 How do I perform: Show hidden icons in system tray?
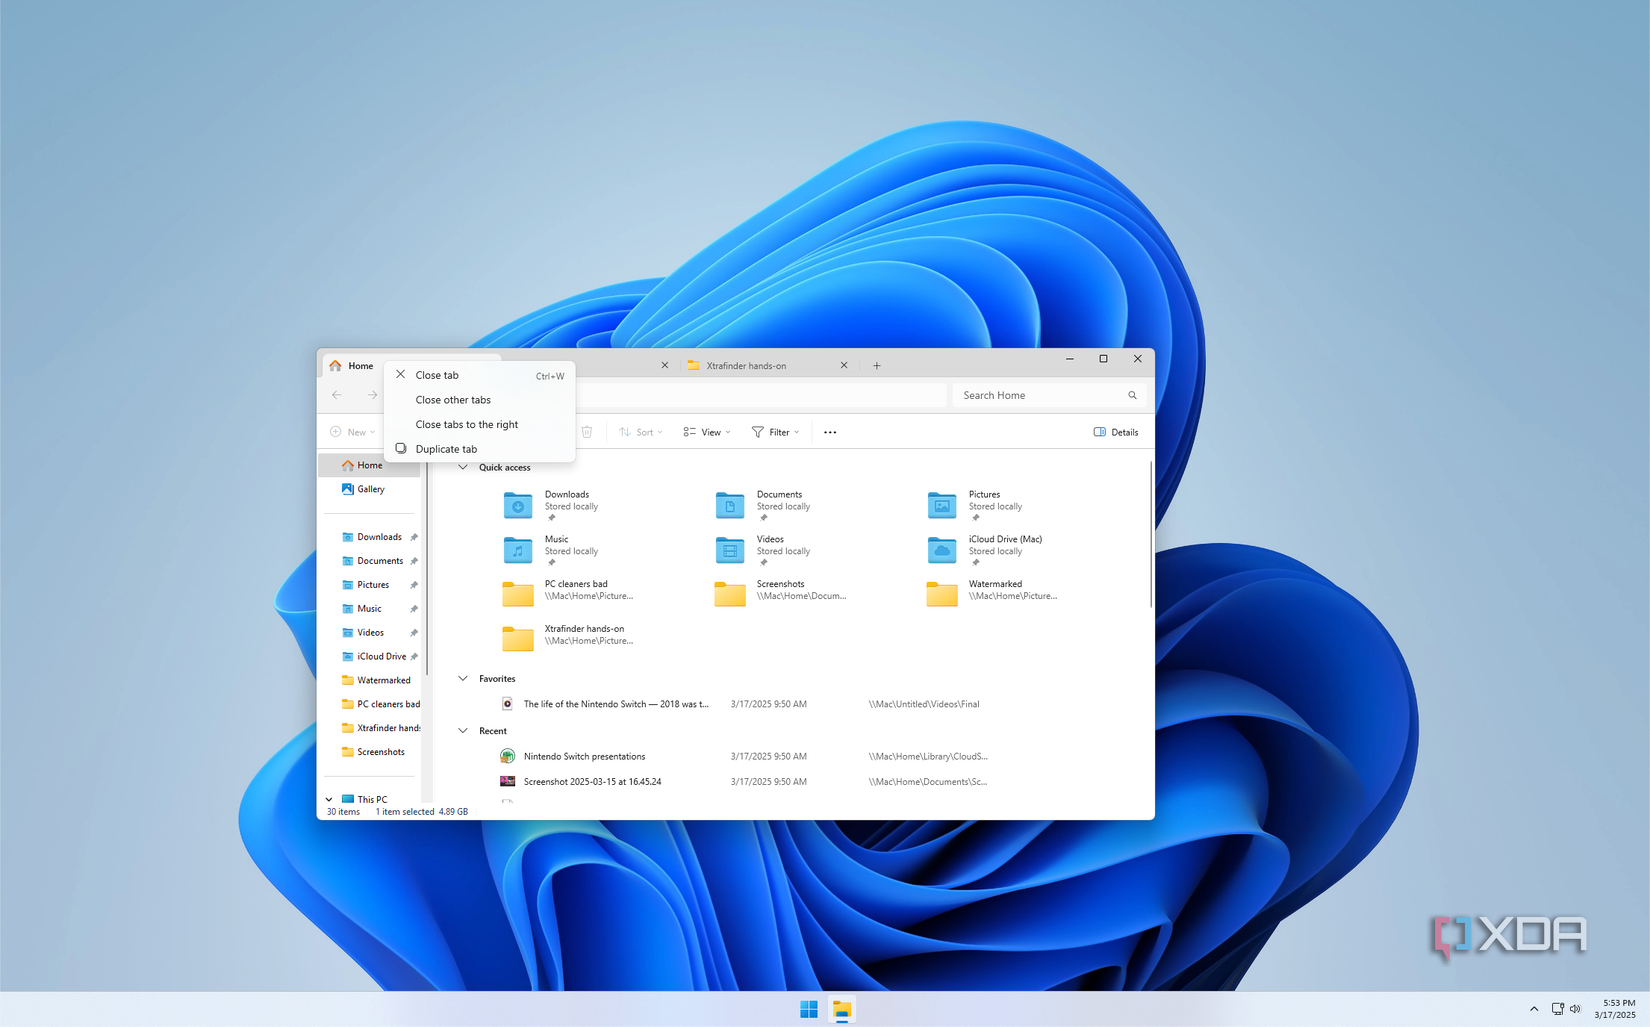pos(1534,1009)
